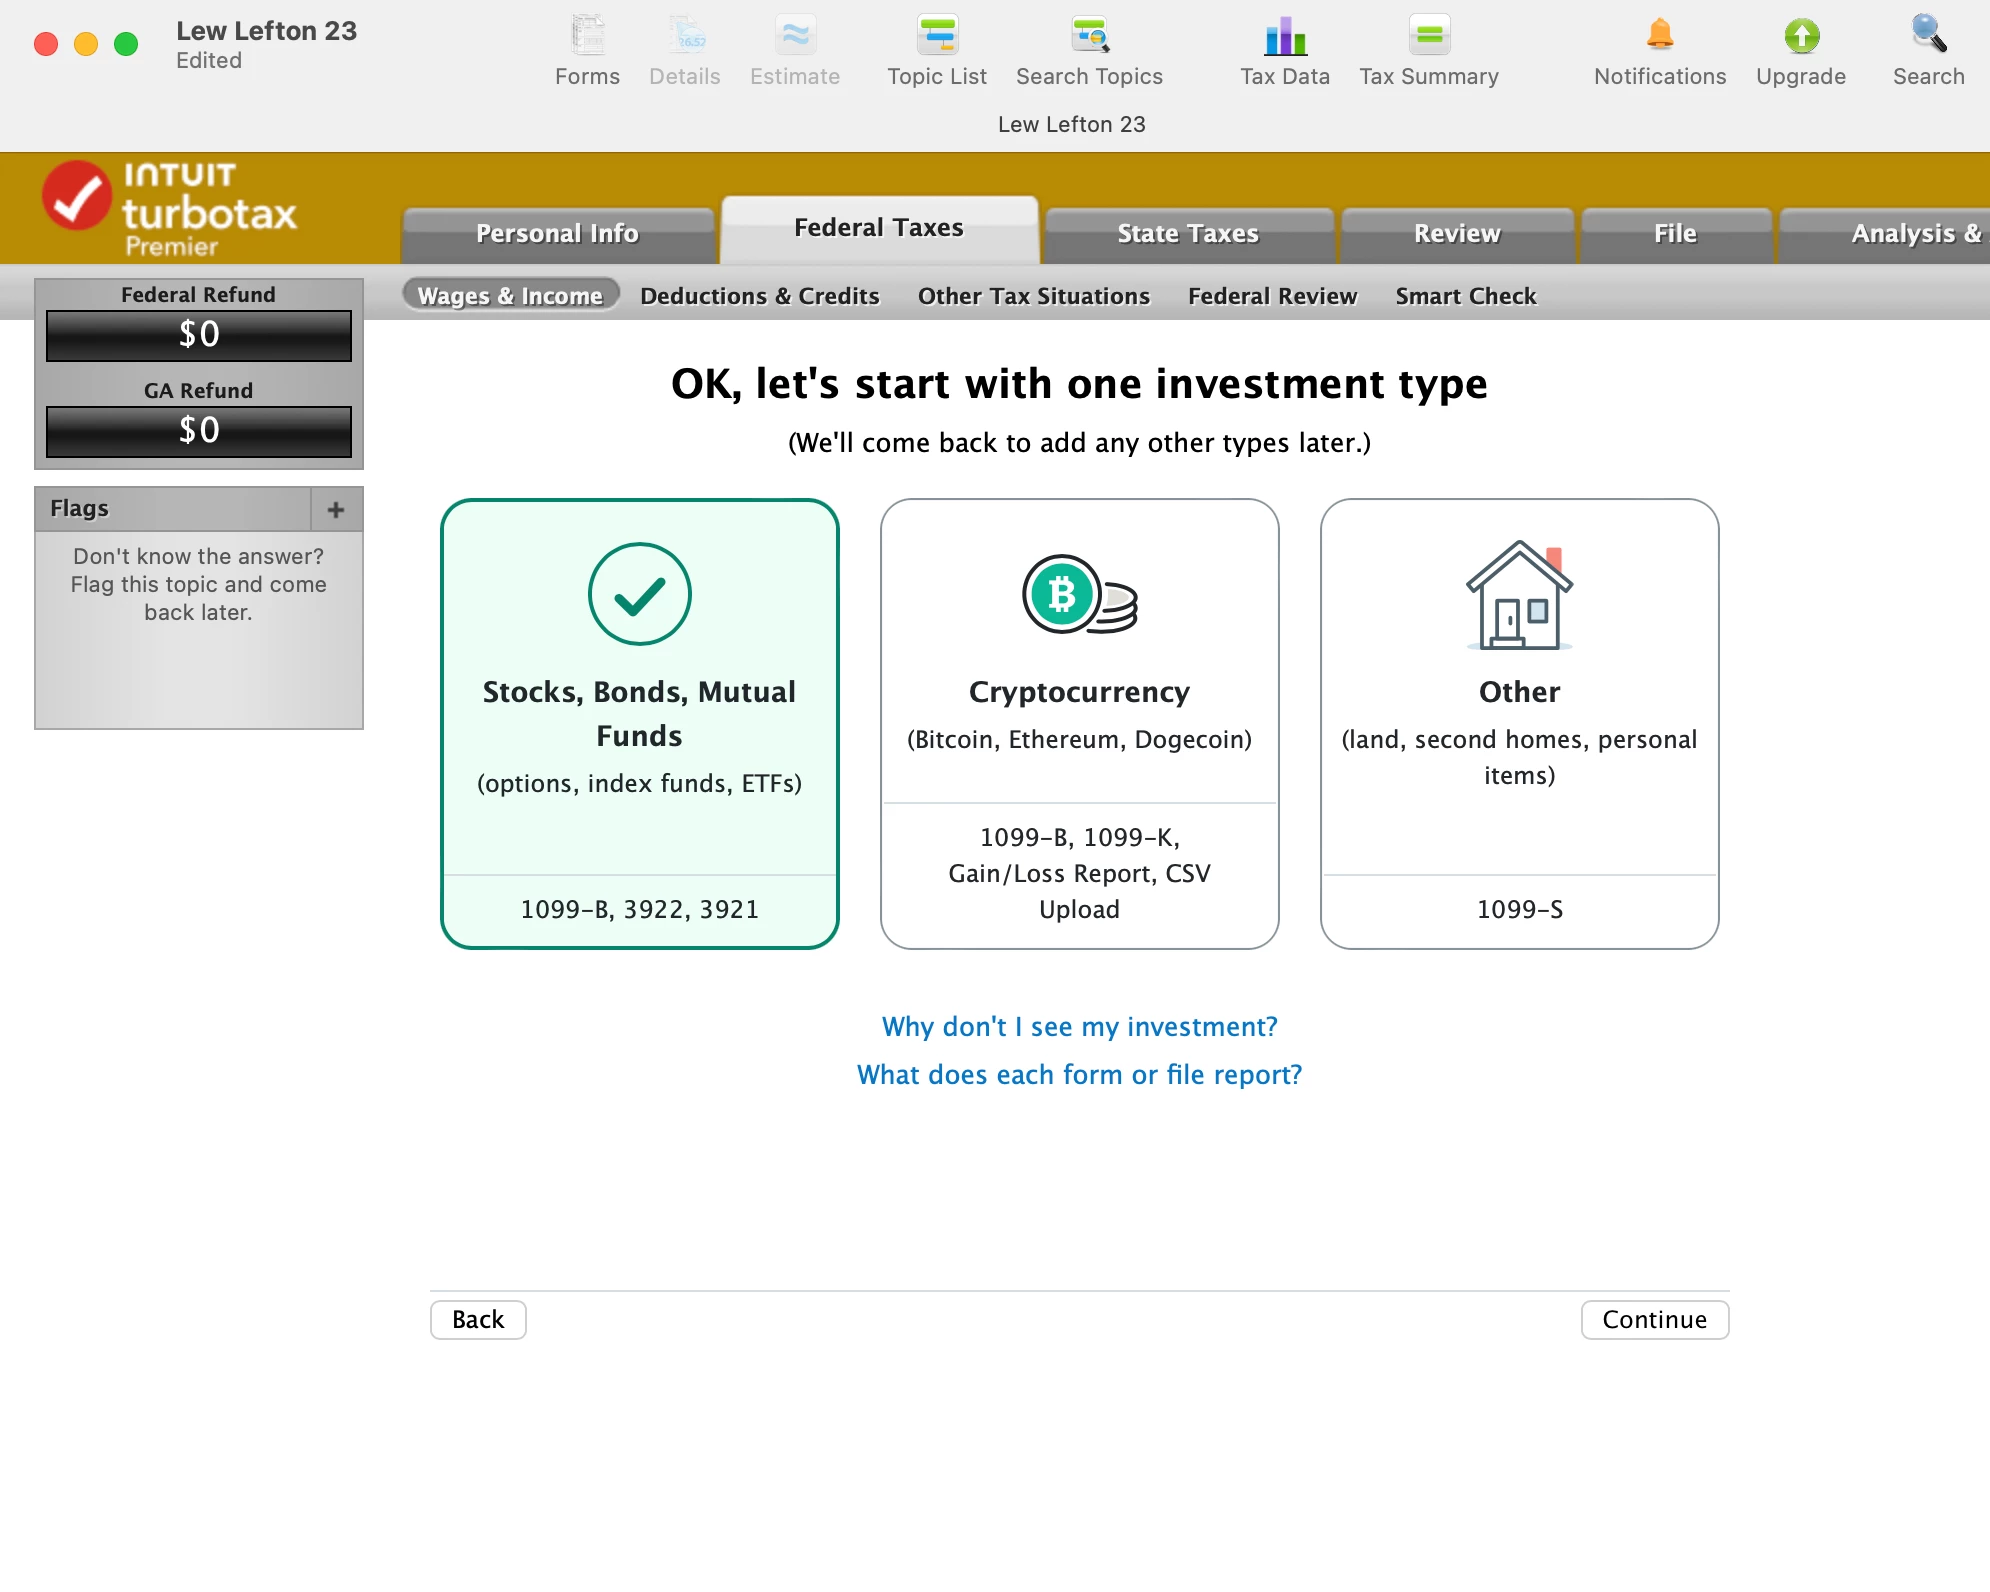Select the Cryptocurrency investment card

pyautogui.click(x=1080, y=723)
